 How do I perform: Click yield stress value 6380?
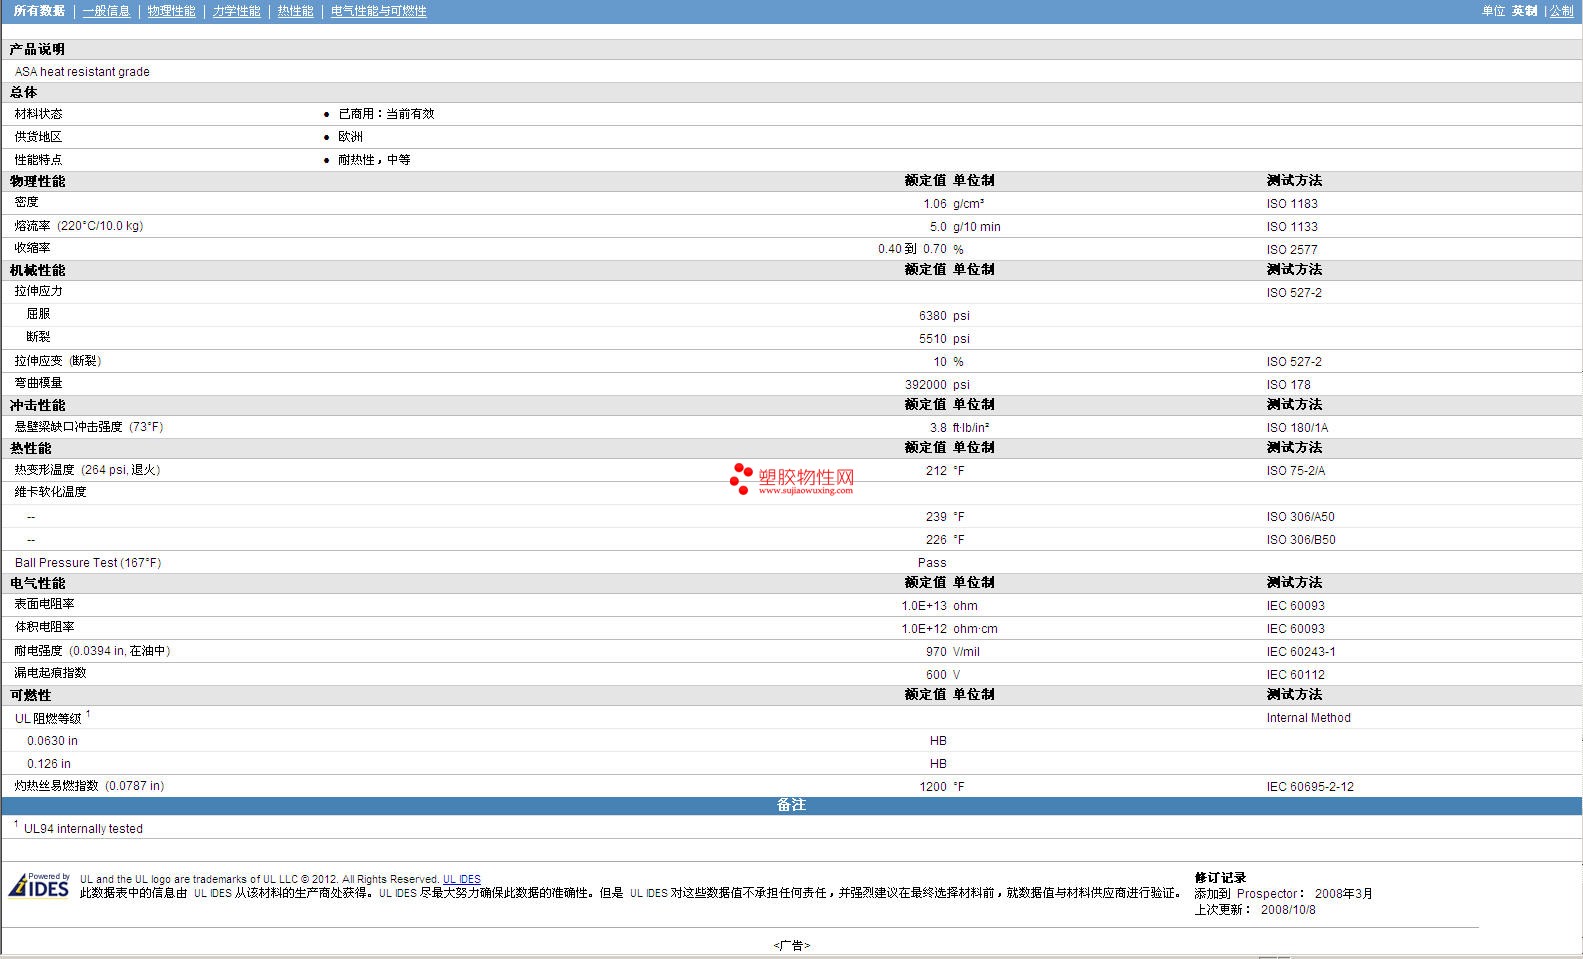click(932, 316)
